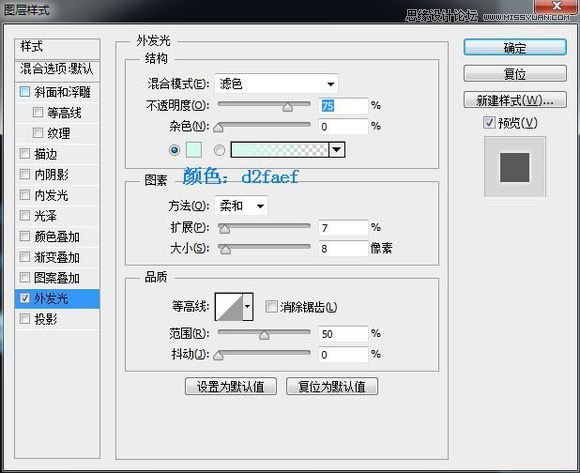The width and height of the screenshot is (580, 473).
Task: Click 复位为默认值 button
Action: (x=332, y=386)
